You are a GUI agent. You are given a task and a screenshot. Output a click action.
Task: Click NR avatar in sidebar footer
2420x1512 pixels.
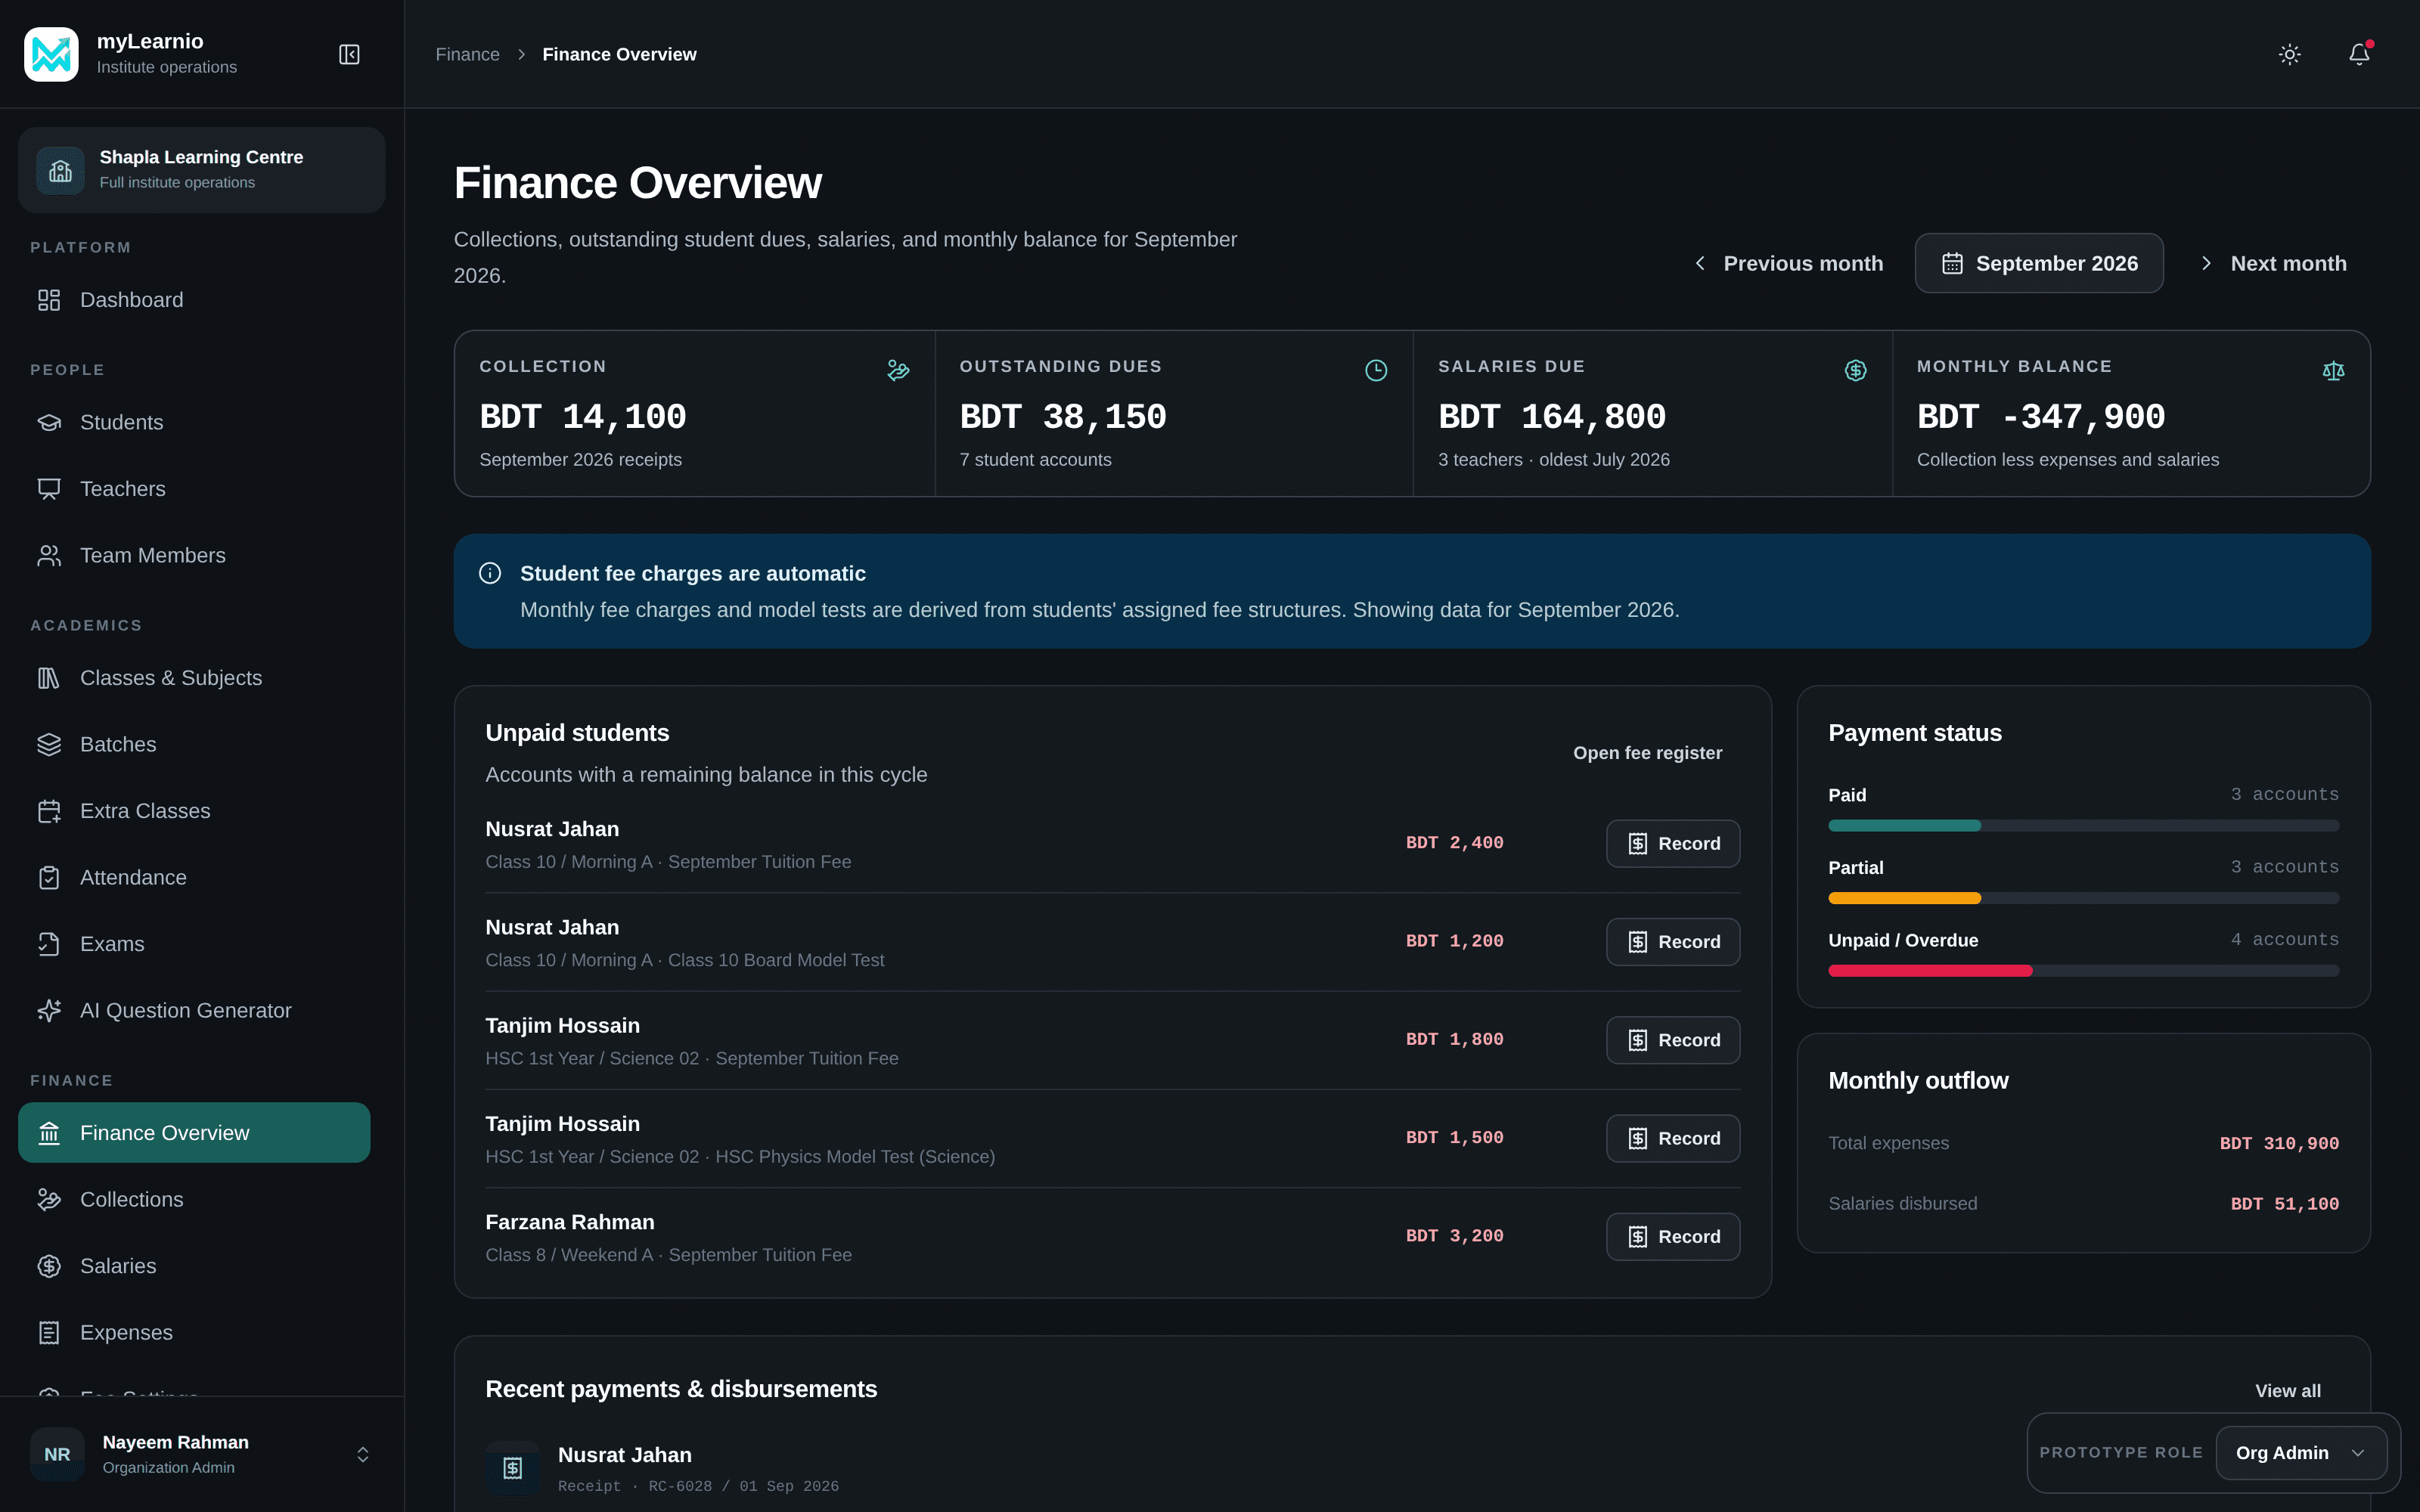[x=57, y=1454]
